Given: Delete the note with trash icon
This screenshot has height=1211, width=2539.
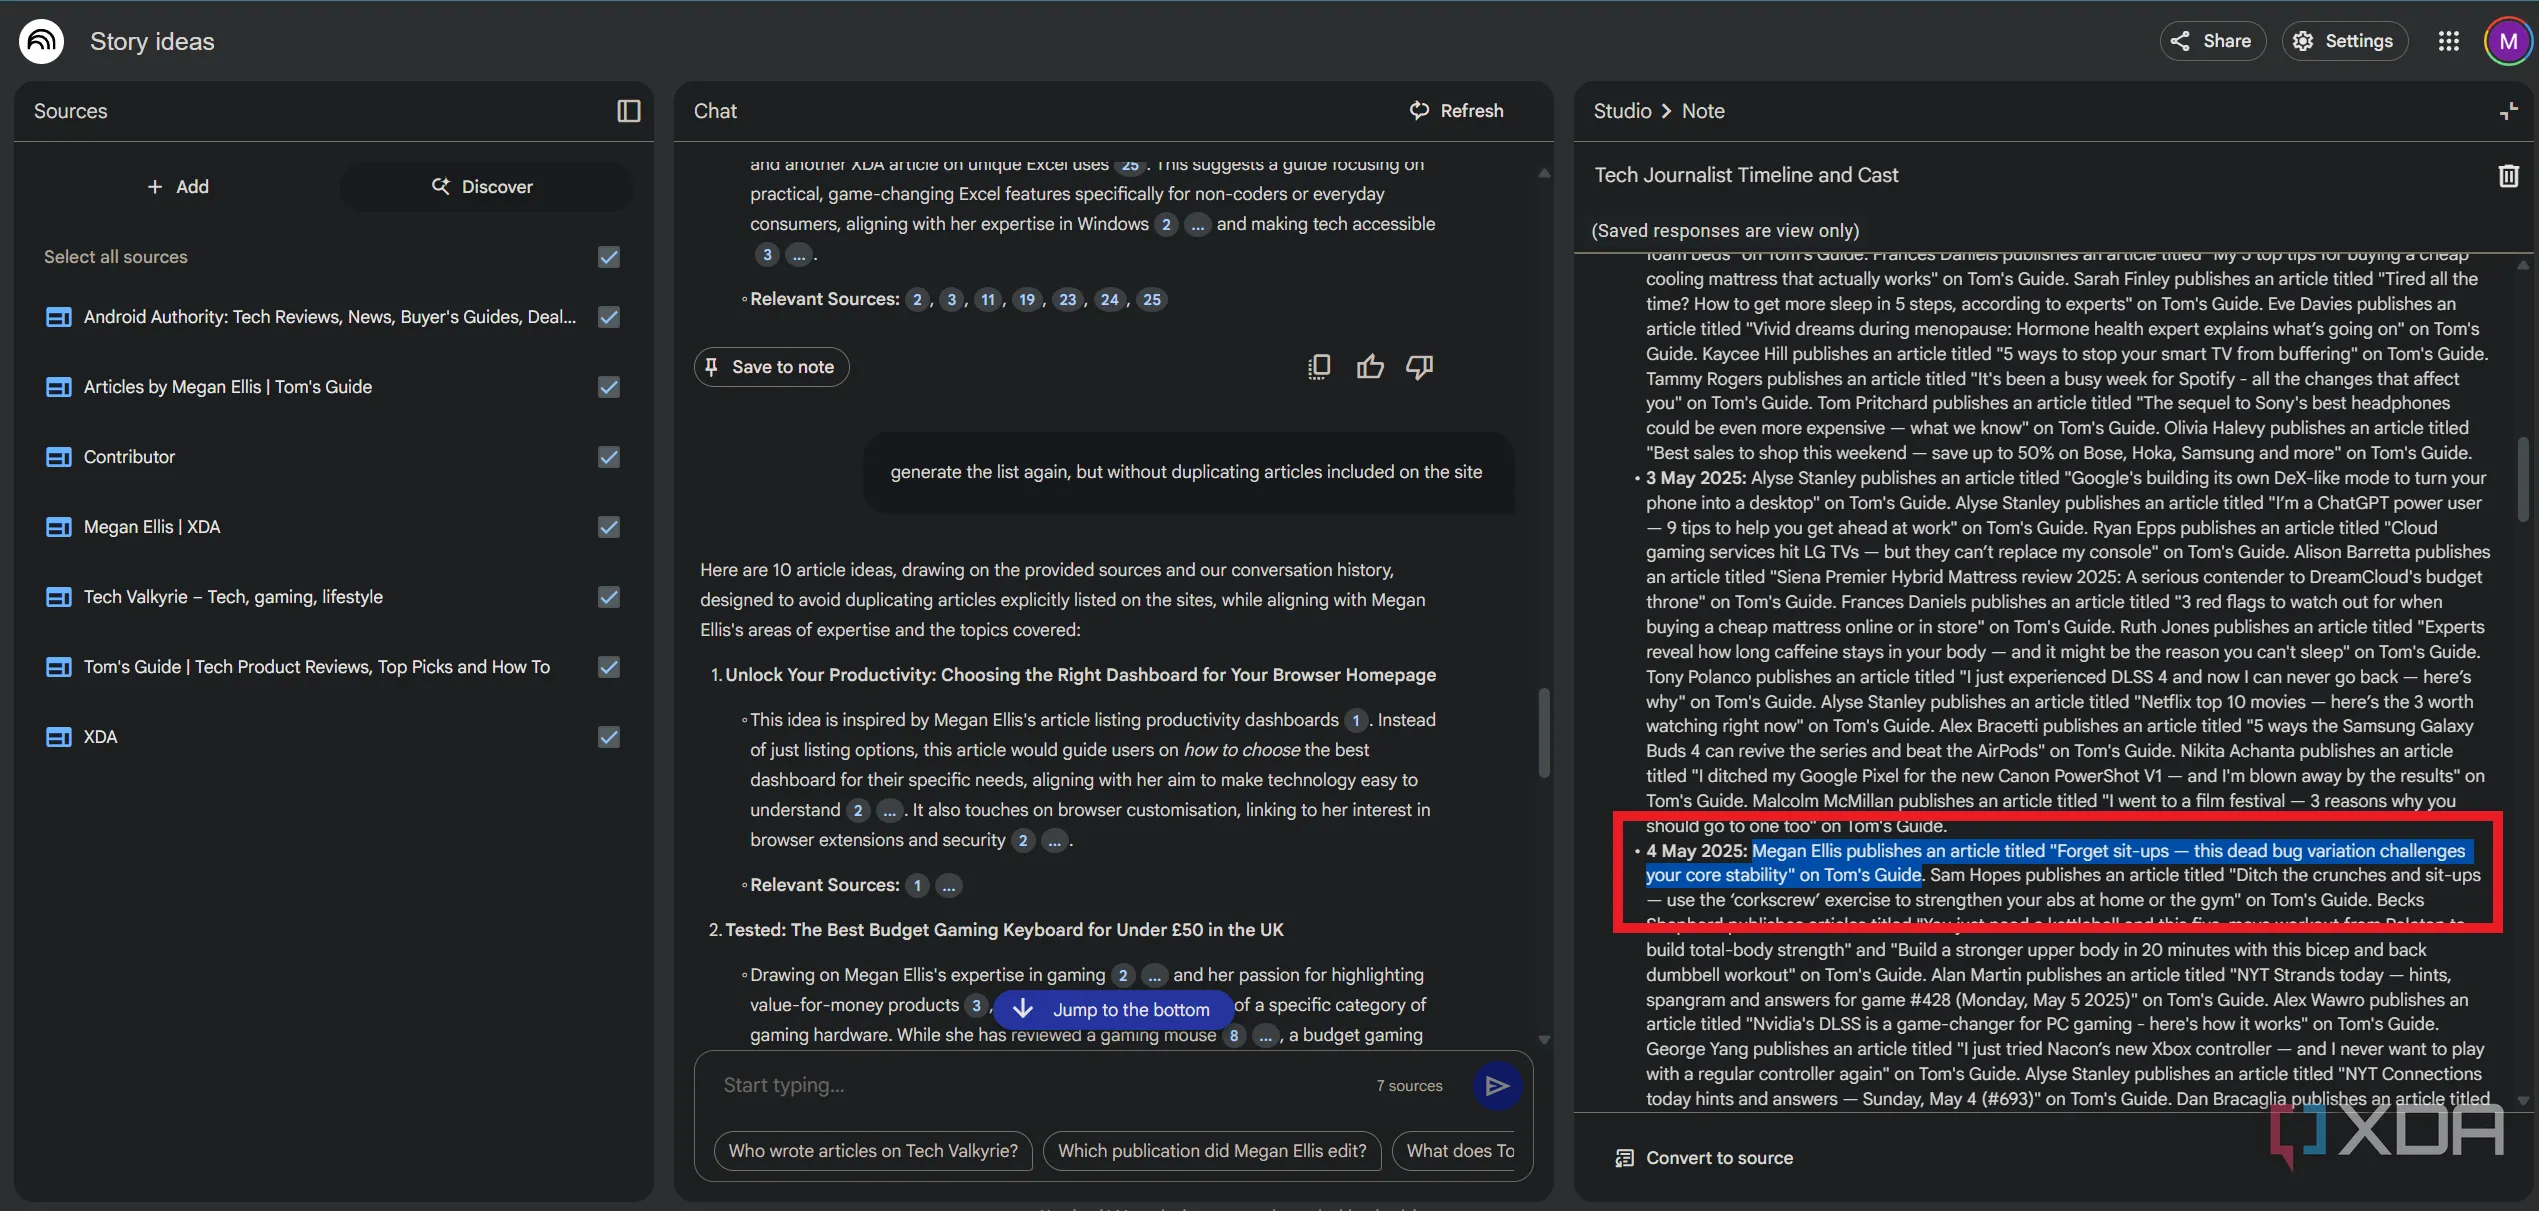Looking at the screenshot, I should click(2508, 176).
